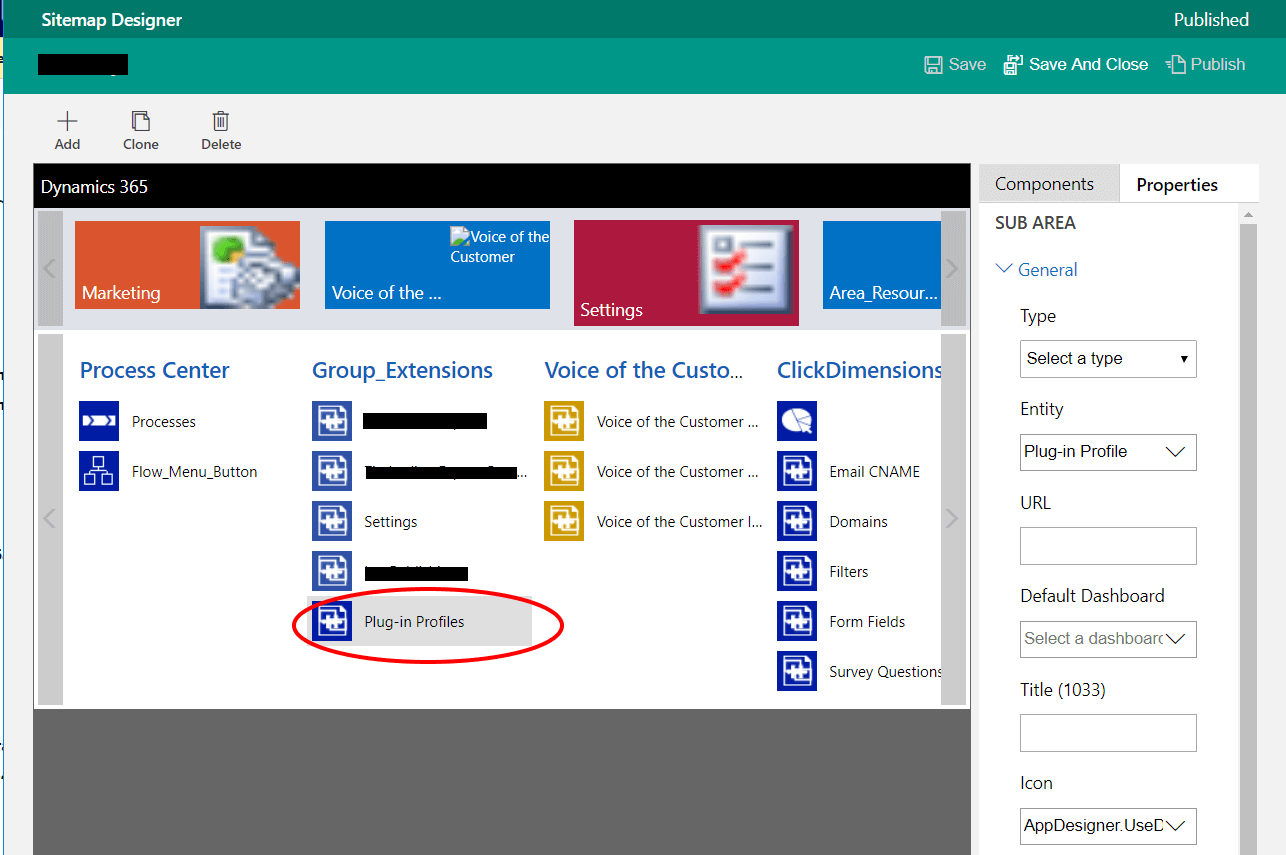Click the Plug-in Profiles label
Image resolution: width=1286 pixels, height=855 pixels.
414,622
